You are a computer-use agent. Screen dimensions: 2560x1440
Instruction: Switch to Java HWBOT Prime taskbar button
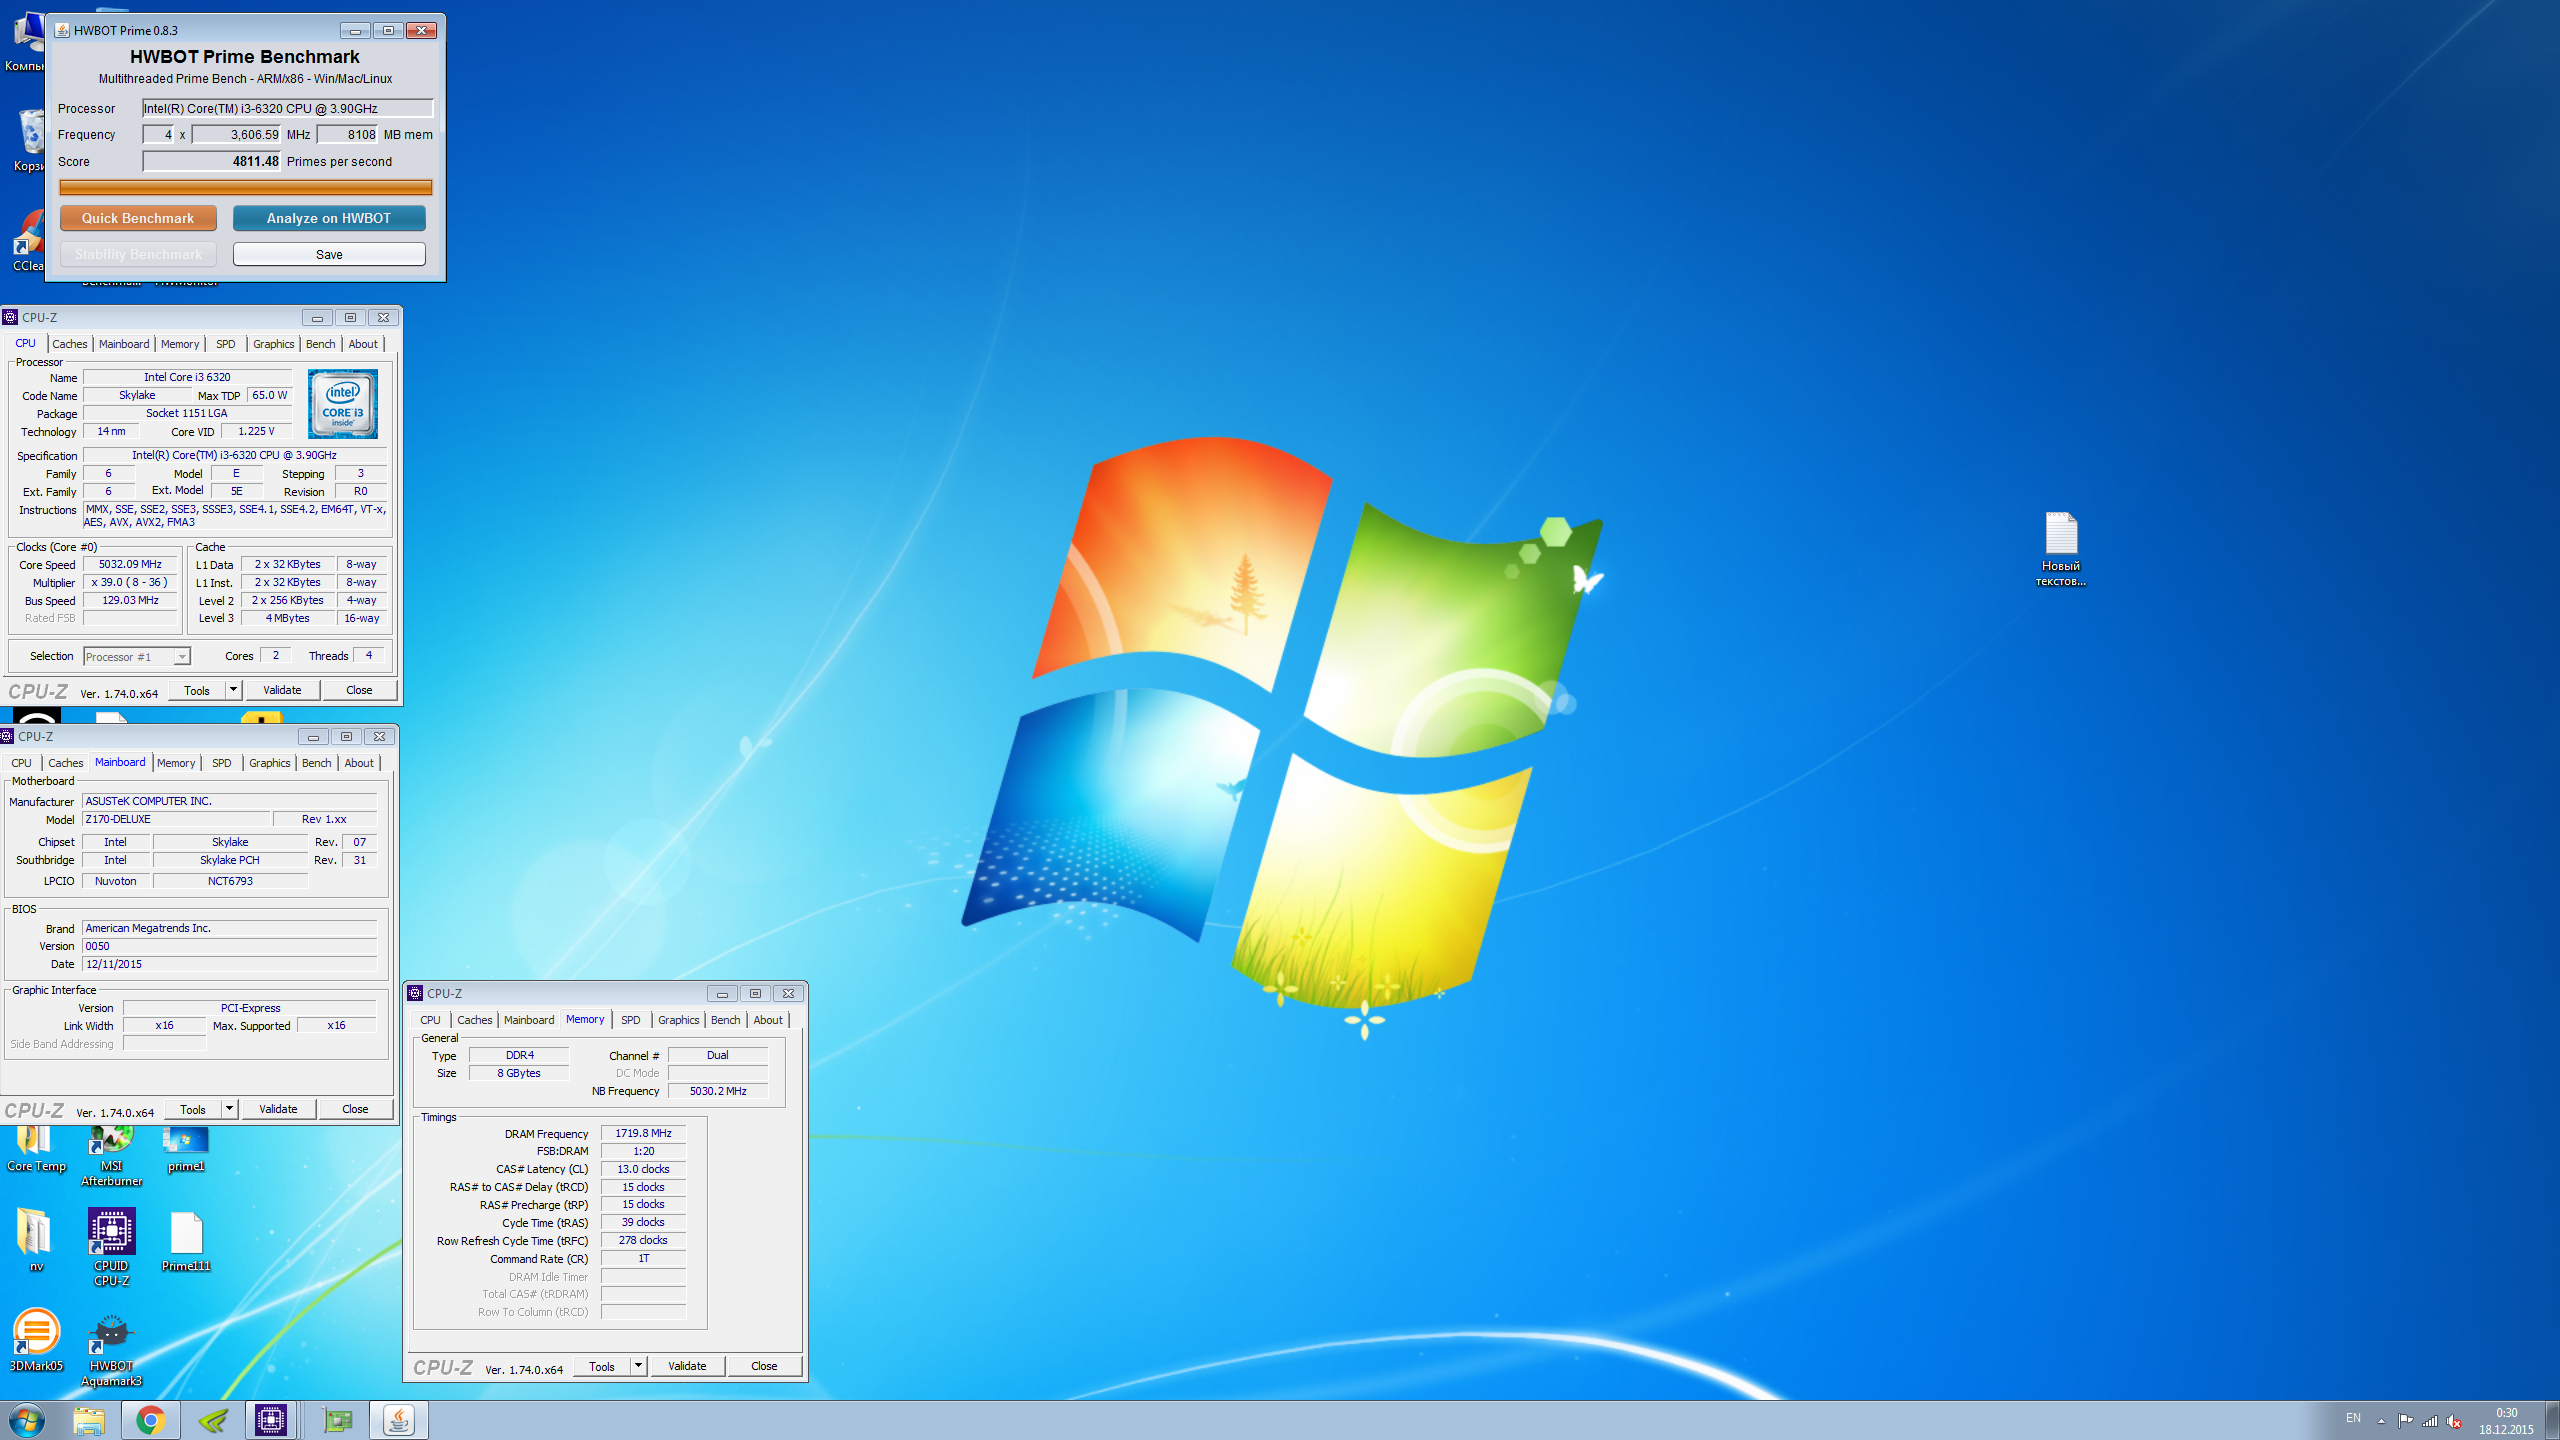pos(398,1420)
